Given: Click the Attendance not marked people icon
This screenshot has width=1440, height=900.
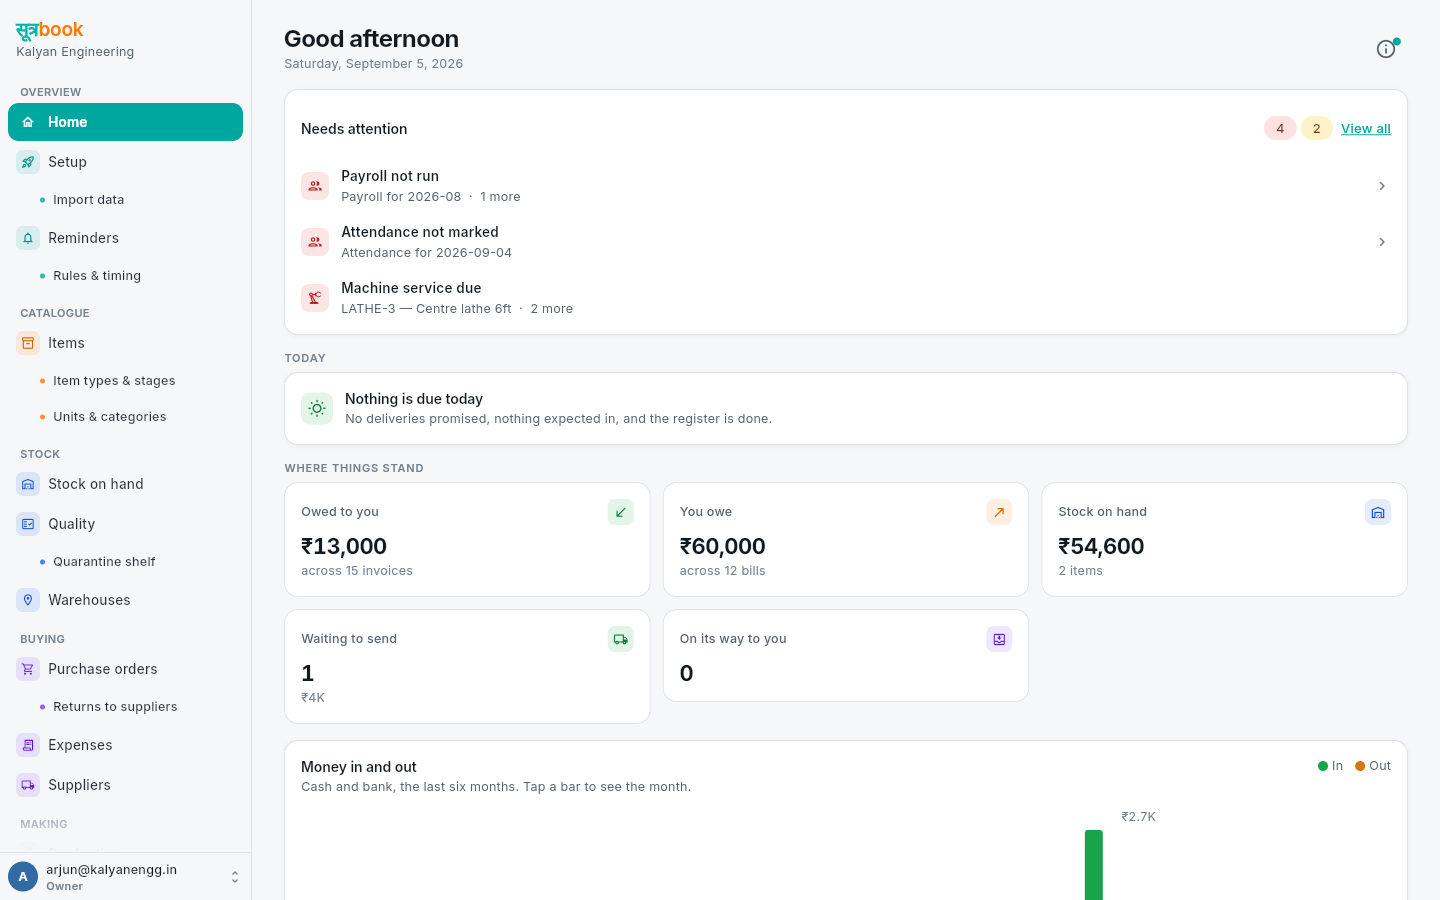Looking at the screenshot, I should (x=315, y=242).
